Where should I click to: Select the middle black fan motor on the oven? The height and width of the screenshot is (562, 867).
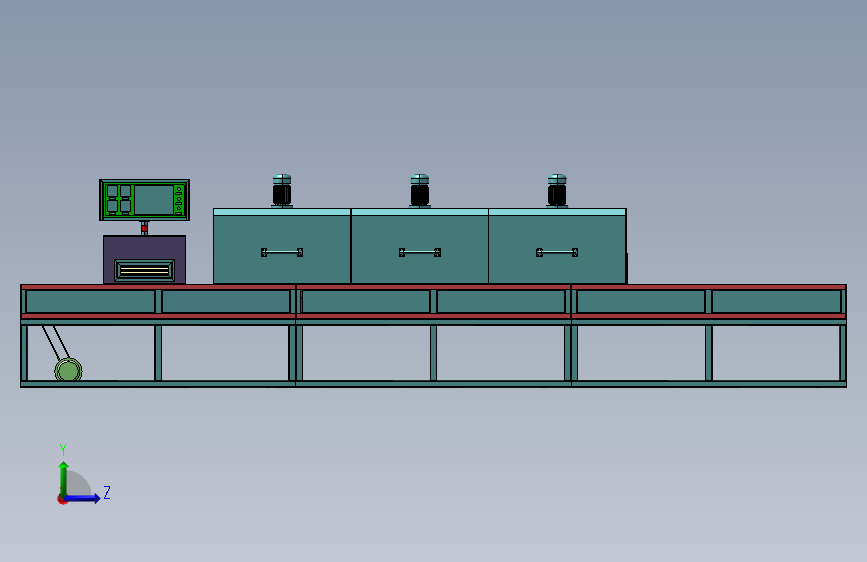[x=420, y=191]
